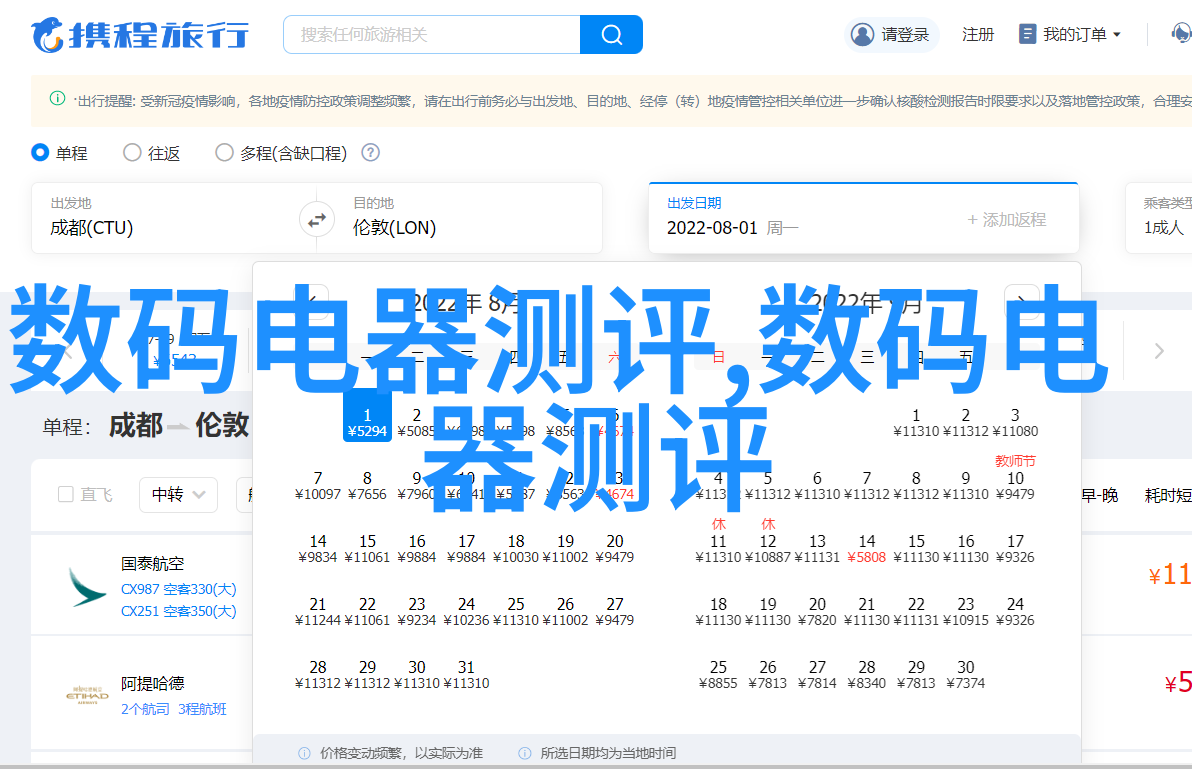The image size is (1192, 769).
Task: Click the info icon beside 所选日期均为当地时间
Action: click(525, 753)
